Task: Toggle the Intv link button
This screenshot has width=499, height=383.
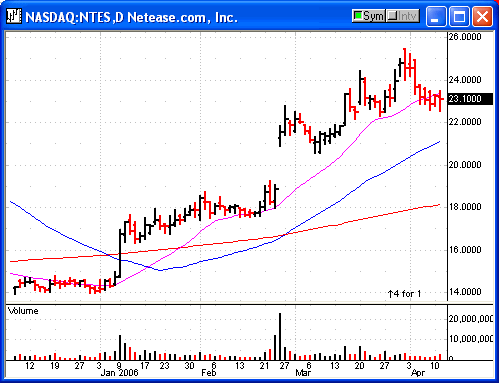Action: tap(403, 16)
